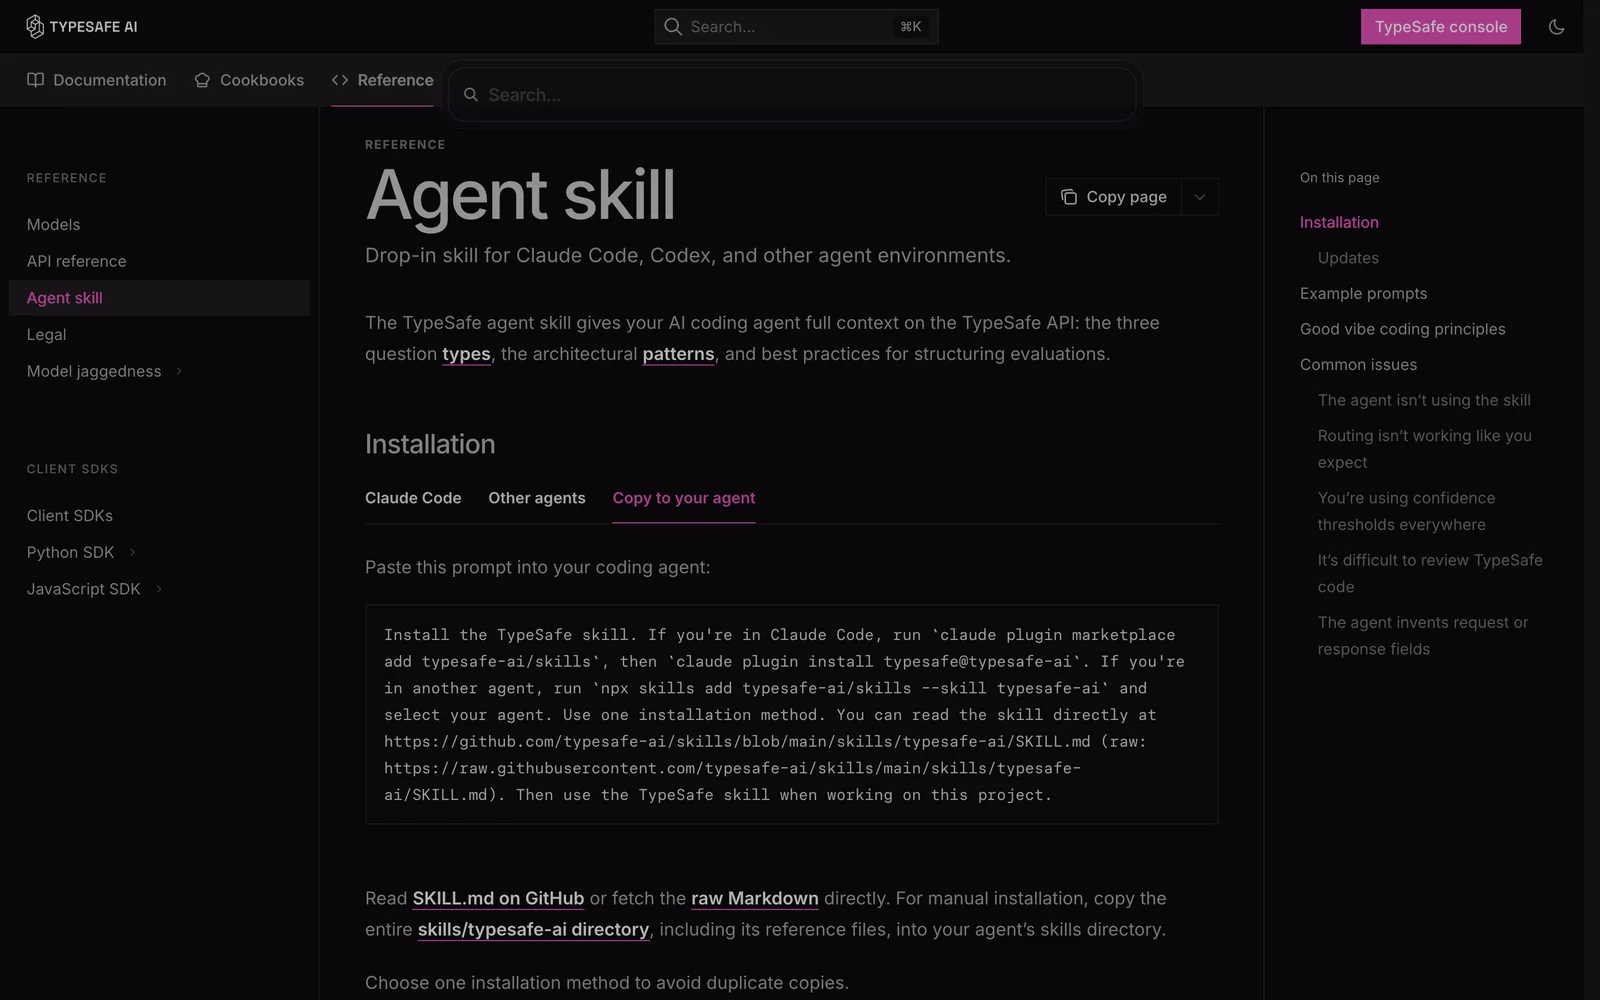Click into the overlay Search input box

tap(792, 95)
